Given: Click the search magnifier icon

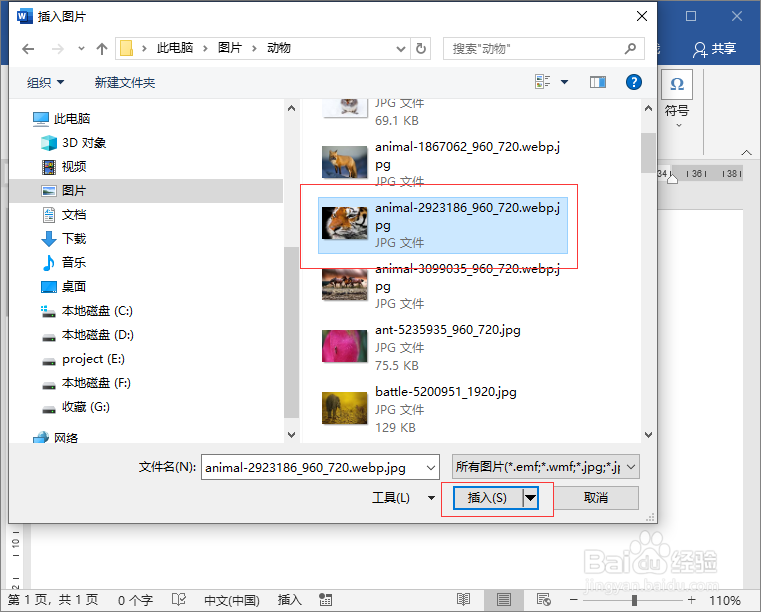Looking at the screenshot, I should click(630, 49).
